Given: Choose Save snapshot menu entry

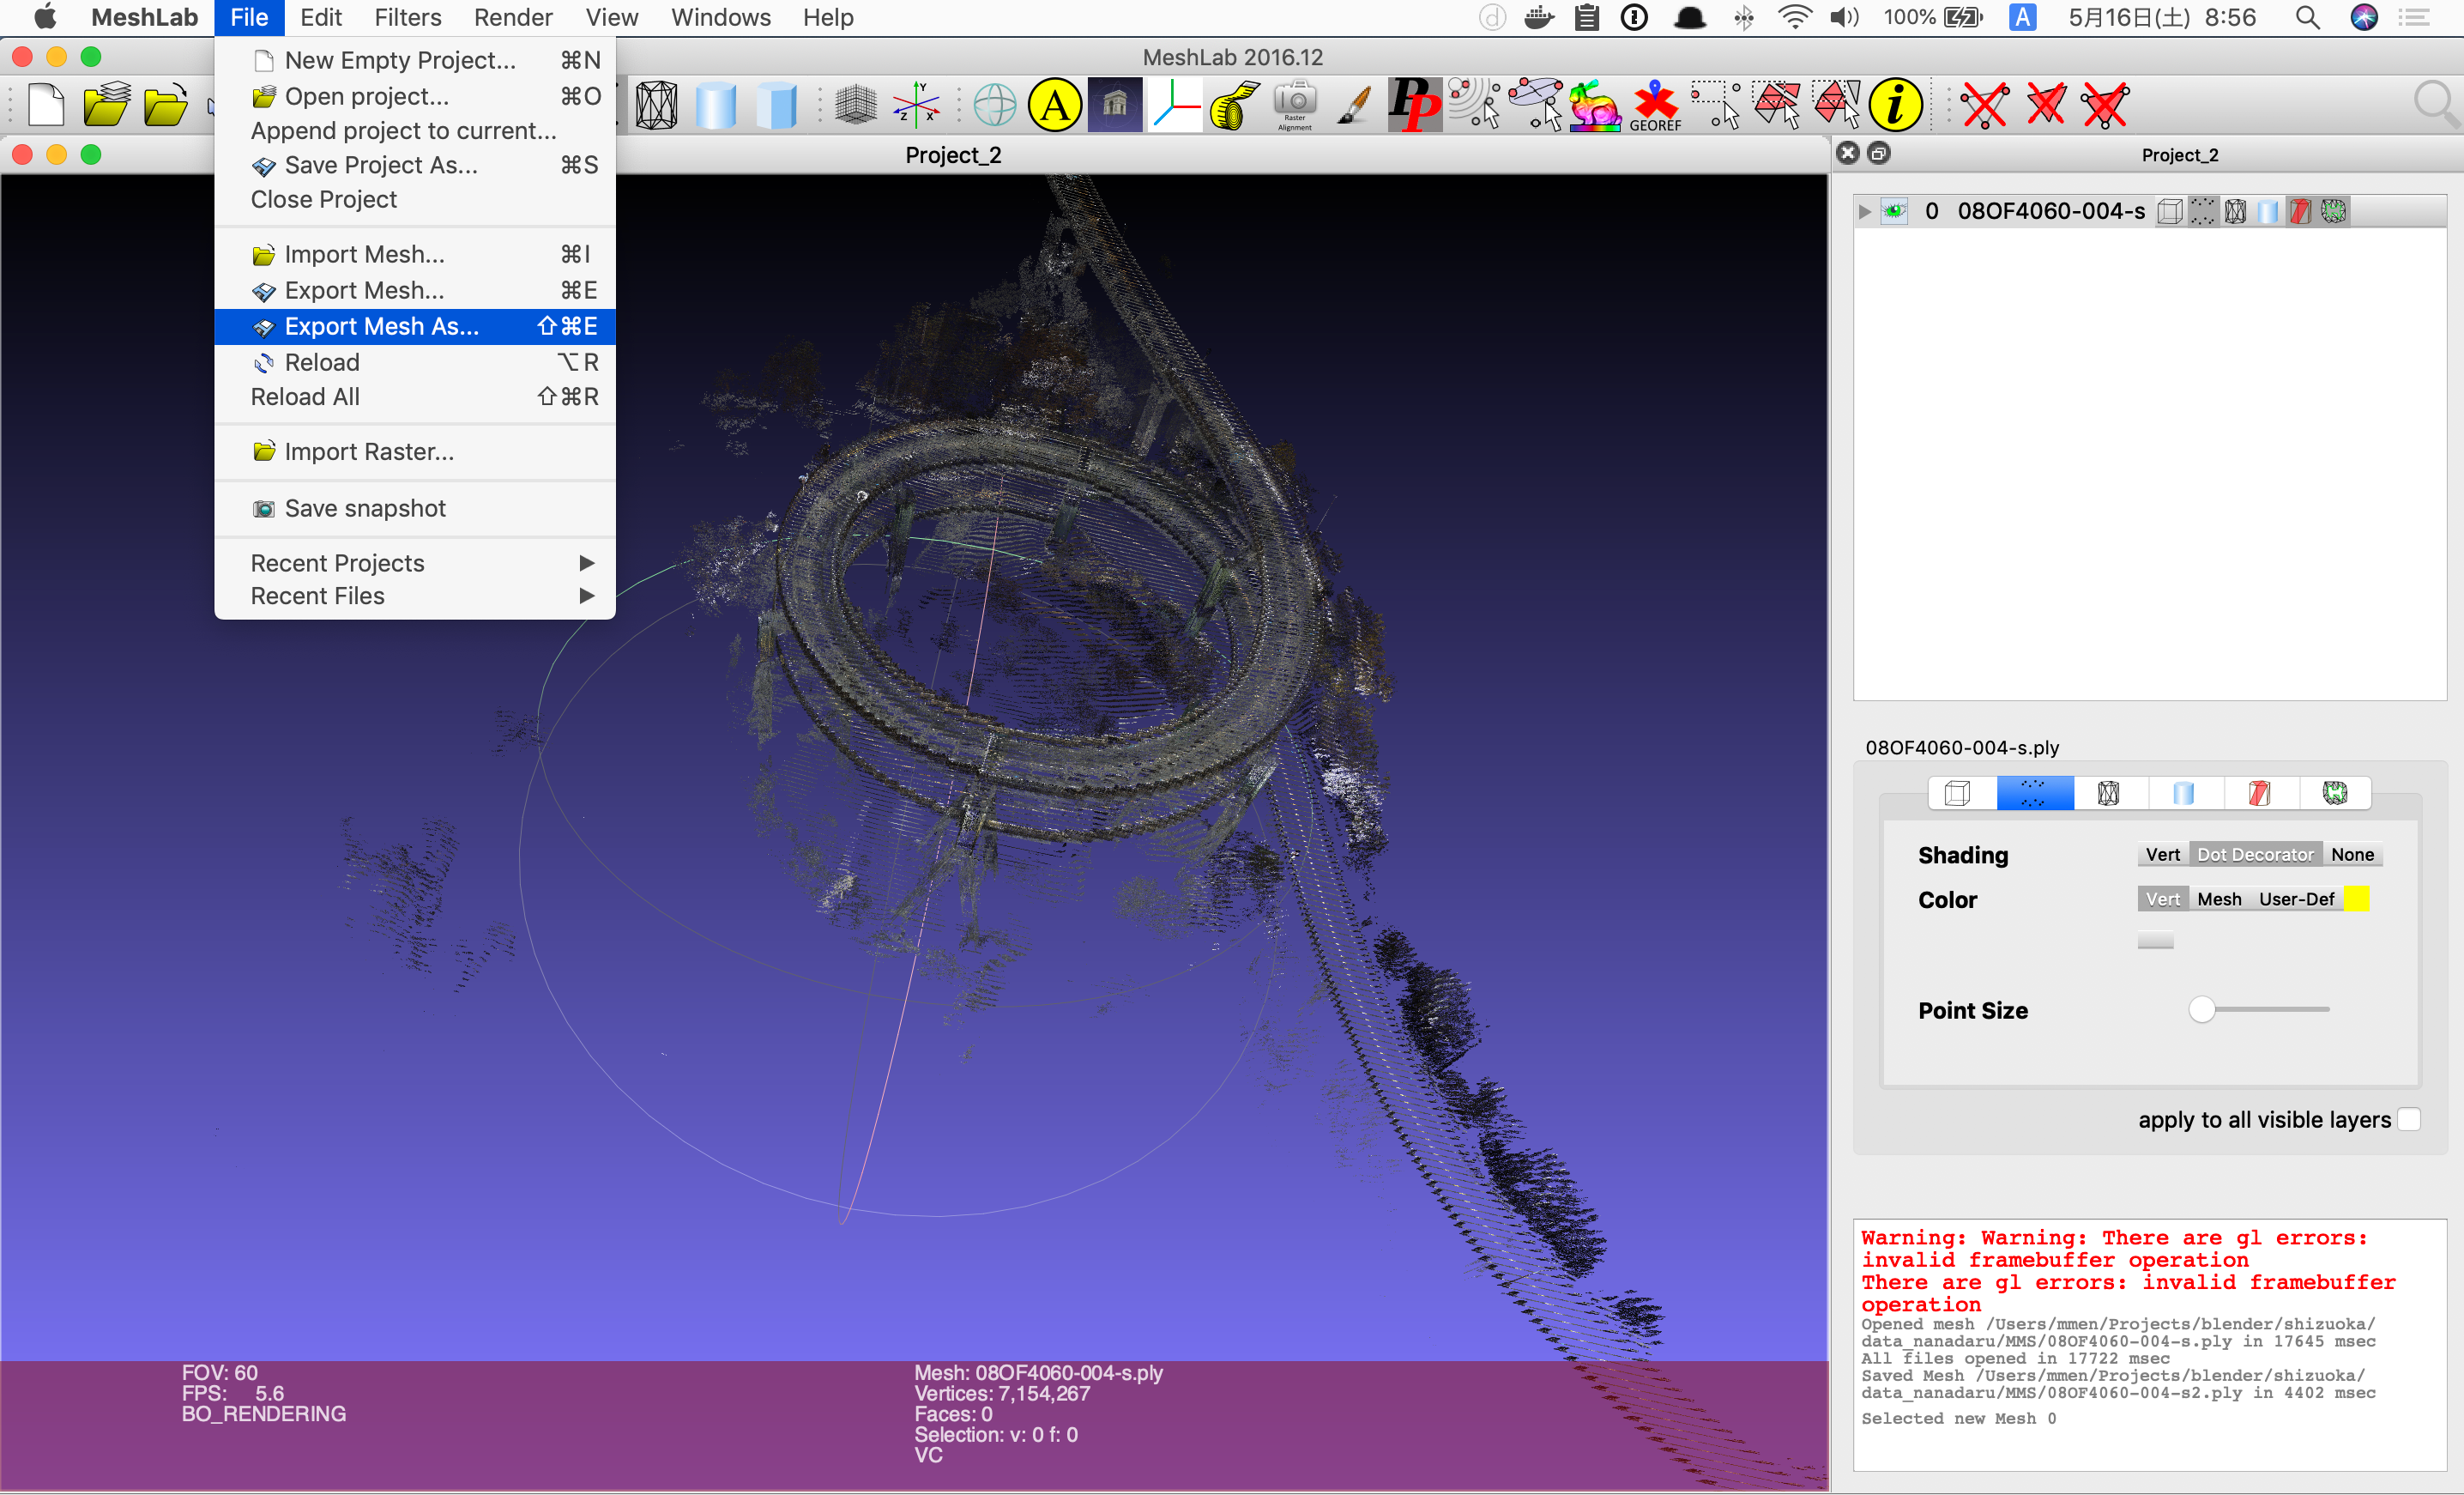Looking at the screenshot, I should point(415,508).
